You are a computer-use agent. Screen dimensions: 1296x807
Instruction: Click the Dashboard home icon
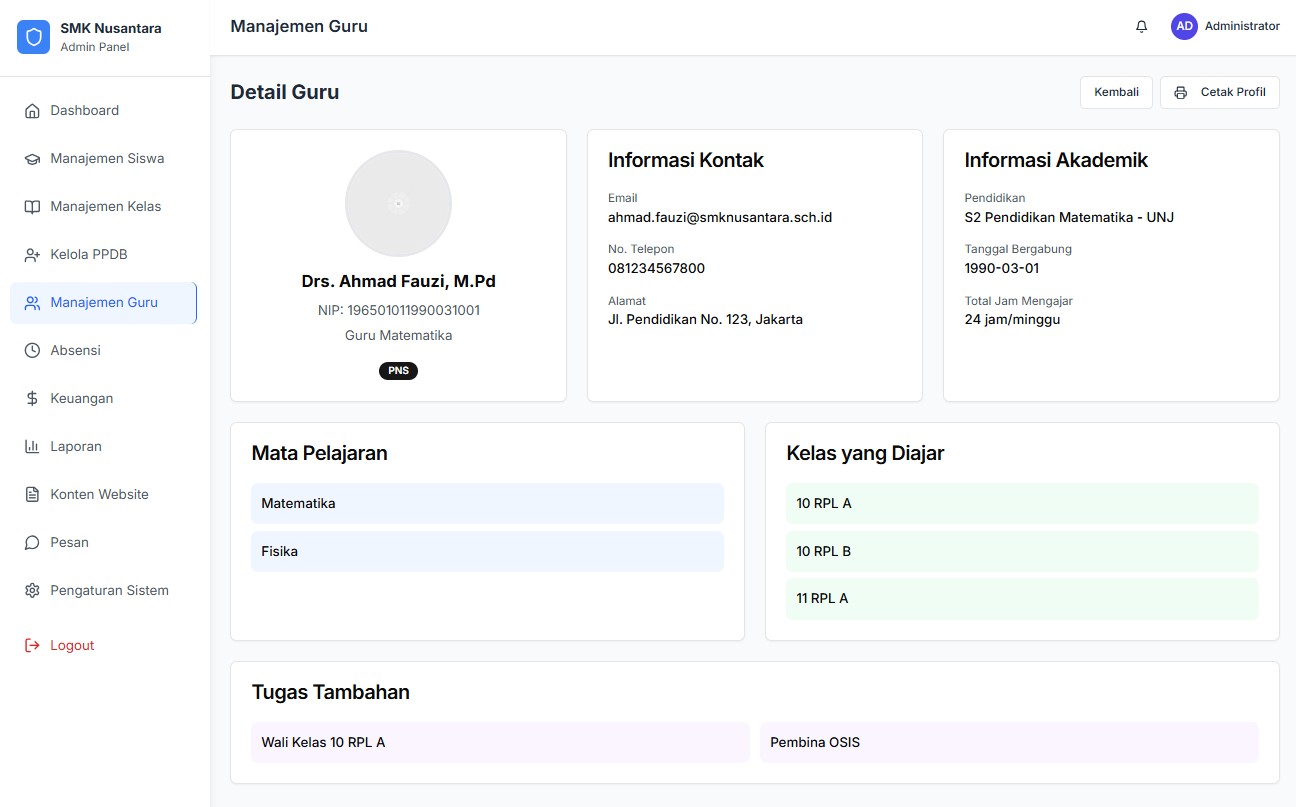[32, 111]
